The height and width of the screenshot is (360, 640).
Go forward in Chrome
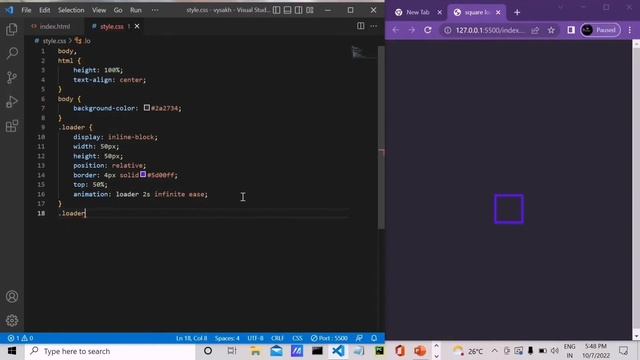point(411,30)
